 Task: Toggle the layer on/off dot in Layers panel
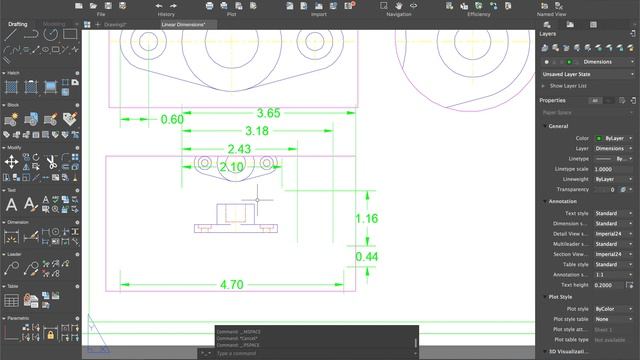tap(547, 62)
